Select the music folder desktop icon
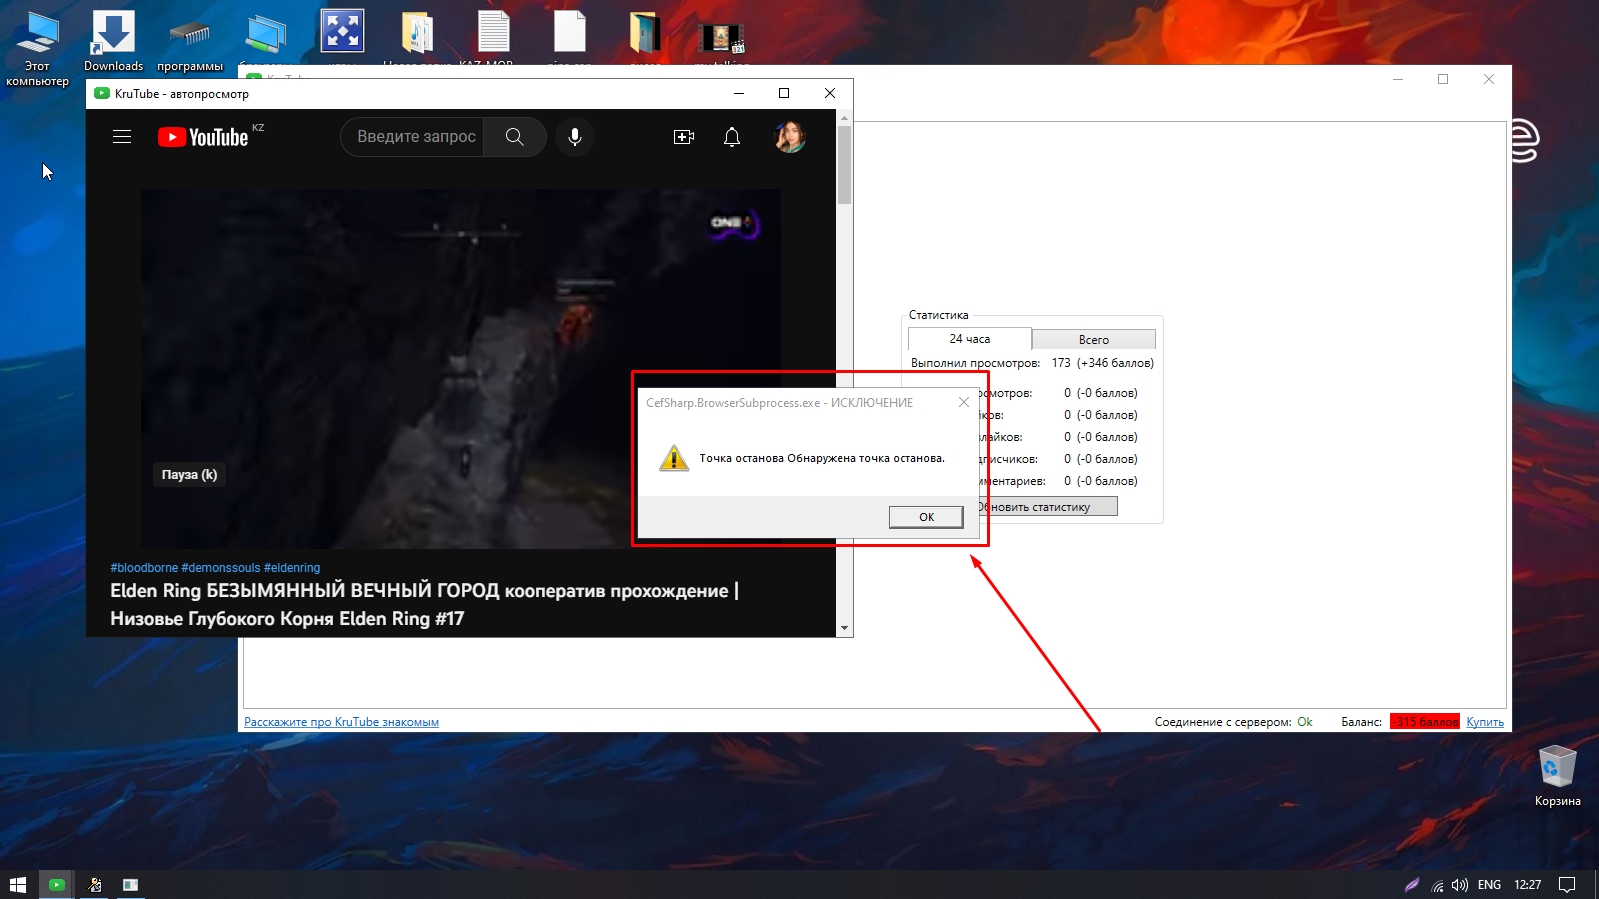The height and width of the screenshot is (899, 1599). tap(418, 32)
